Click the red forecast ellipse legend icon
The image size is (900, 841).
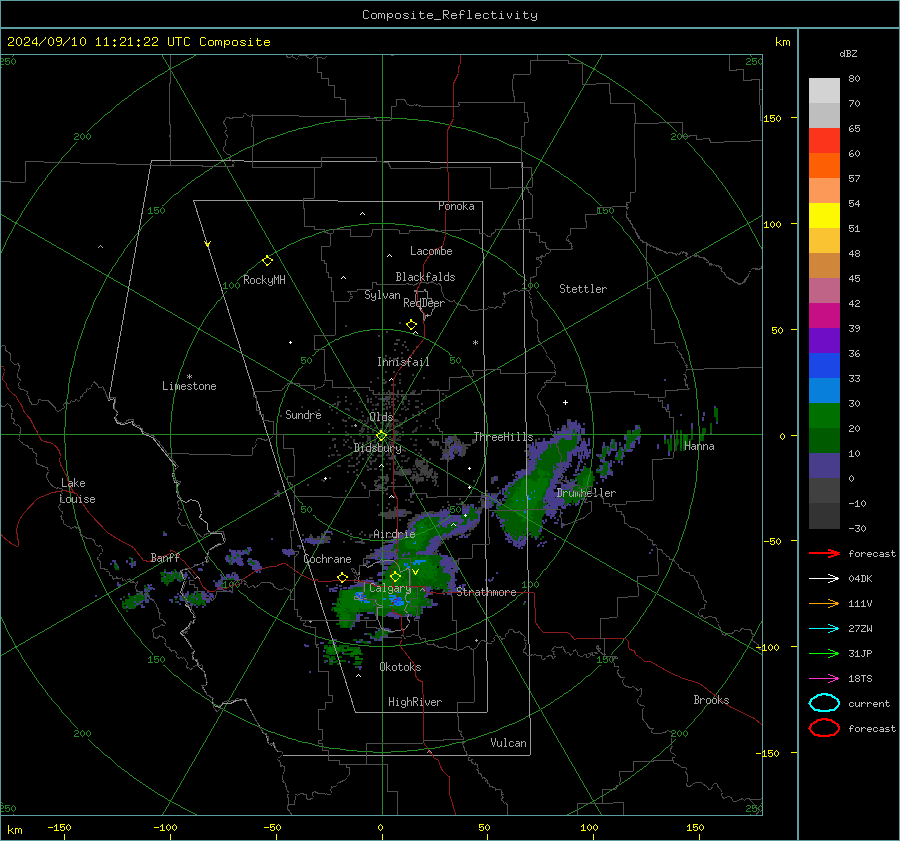(x=824, y=728)
